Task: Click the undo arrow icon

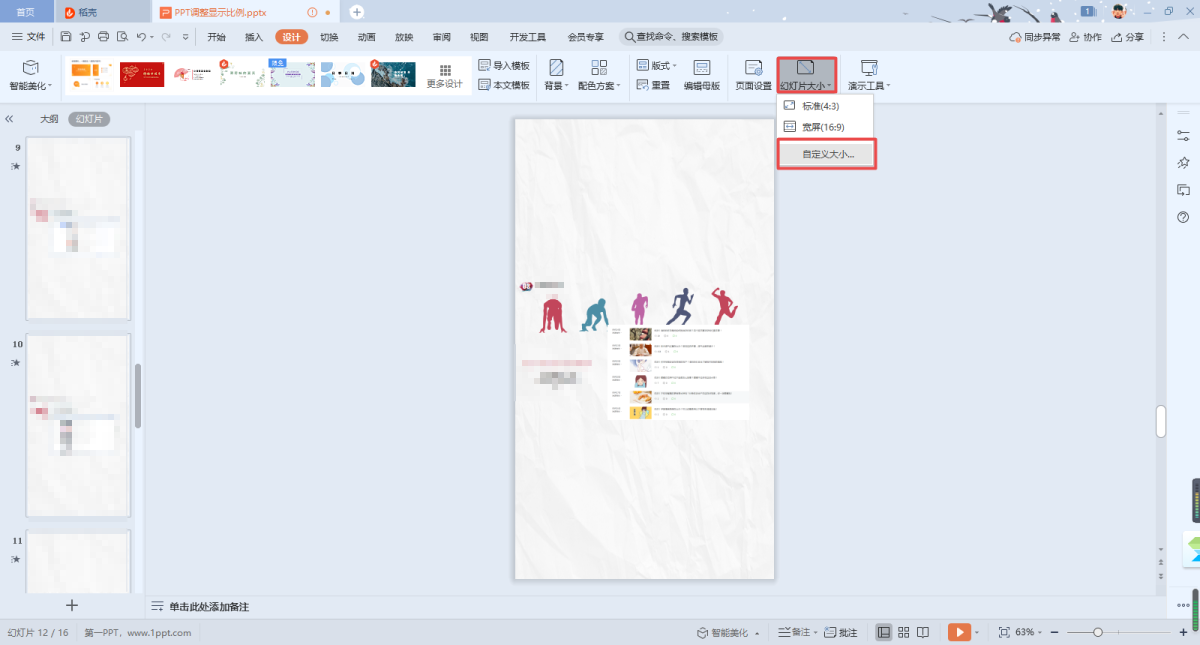Action: tap(141, 37)
